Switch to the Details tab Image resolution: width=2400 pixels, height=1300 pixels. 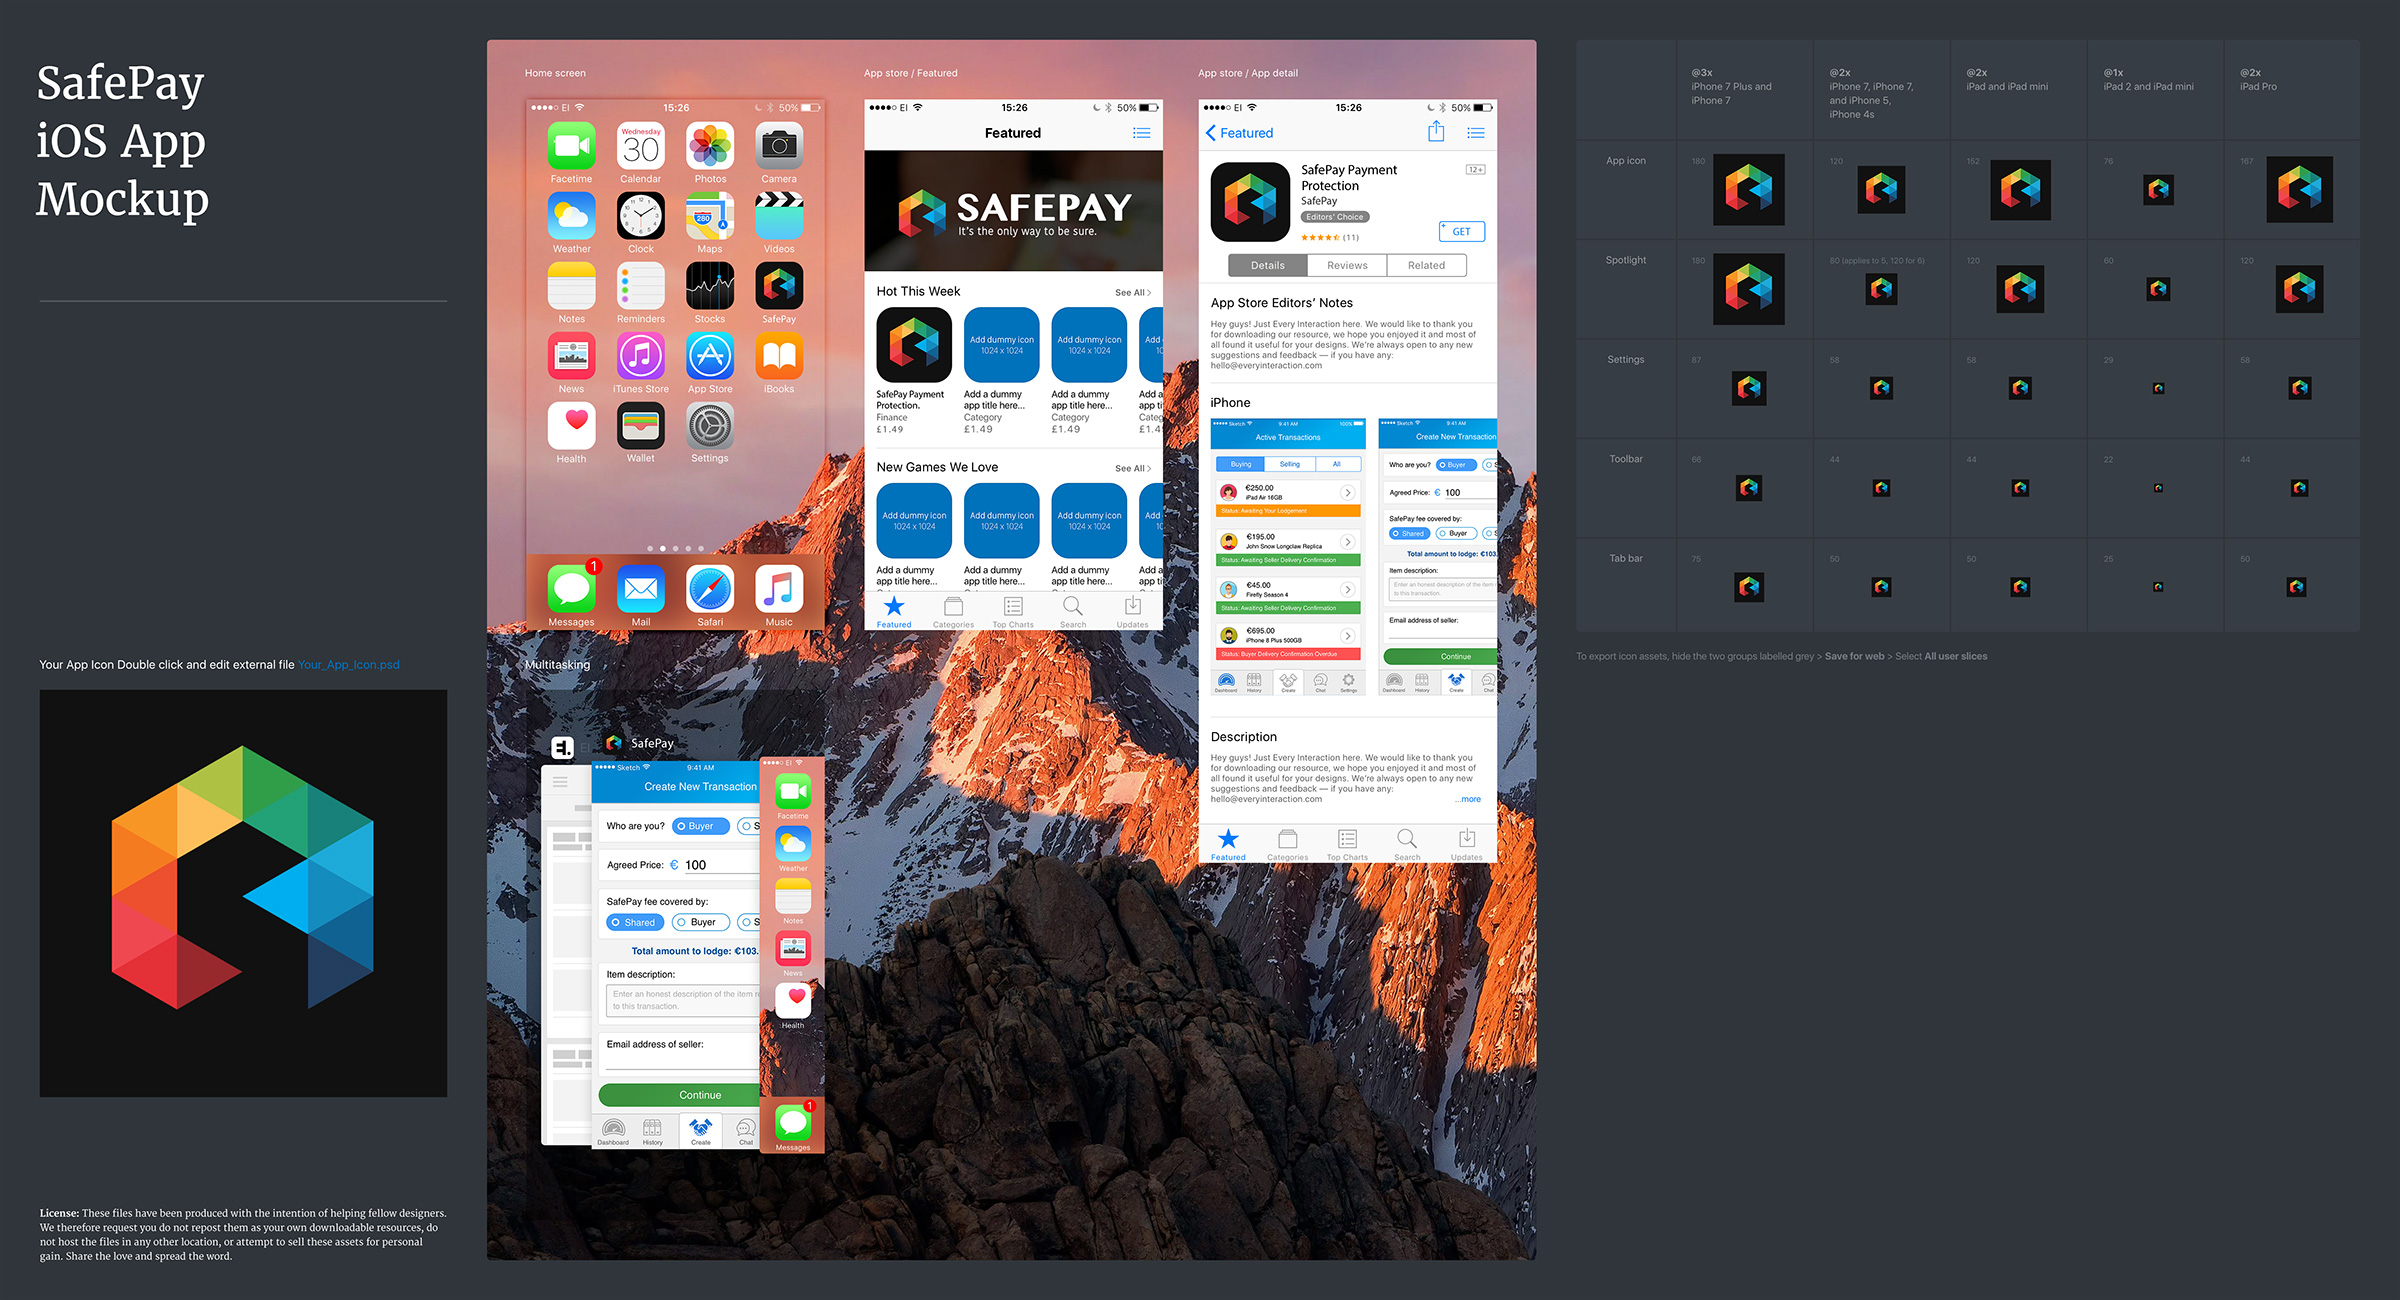click(1267, 265)
